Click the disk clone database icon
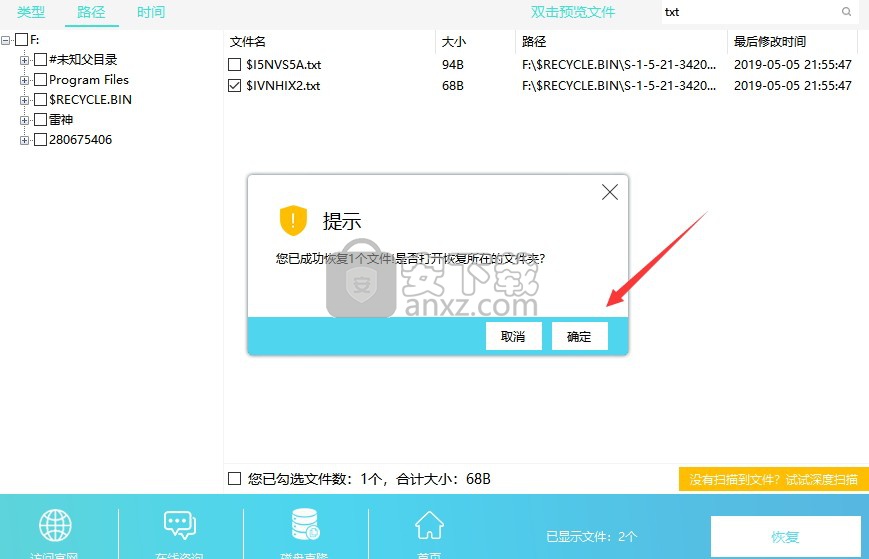This screenshot has width=869, height=559. [305, 524]
